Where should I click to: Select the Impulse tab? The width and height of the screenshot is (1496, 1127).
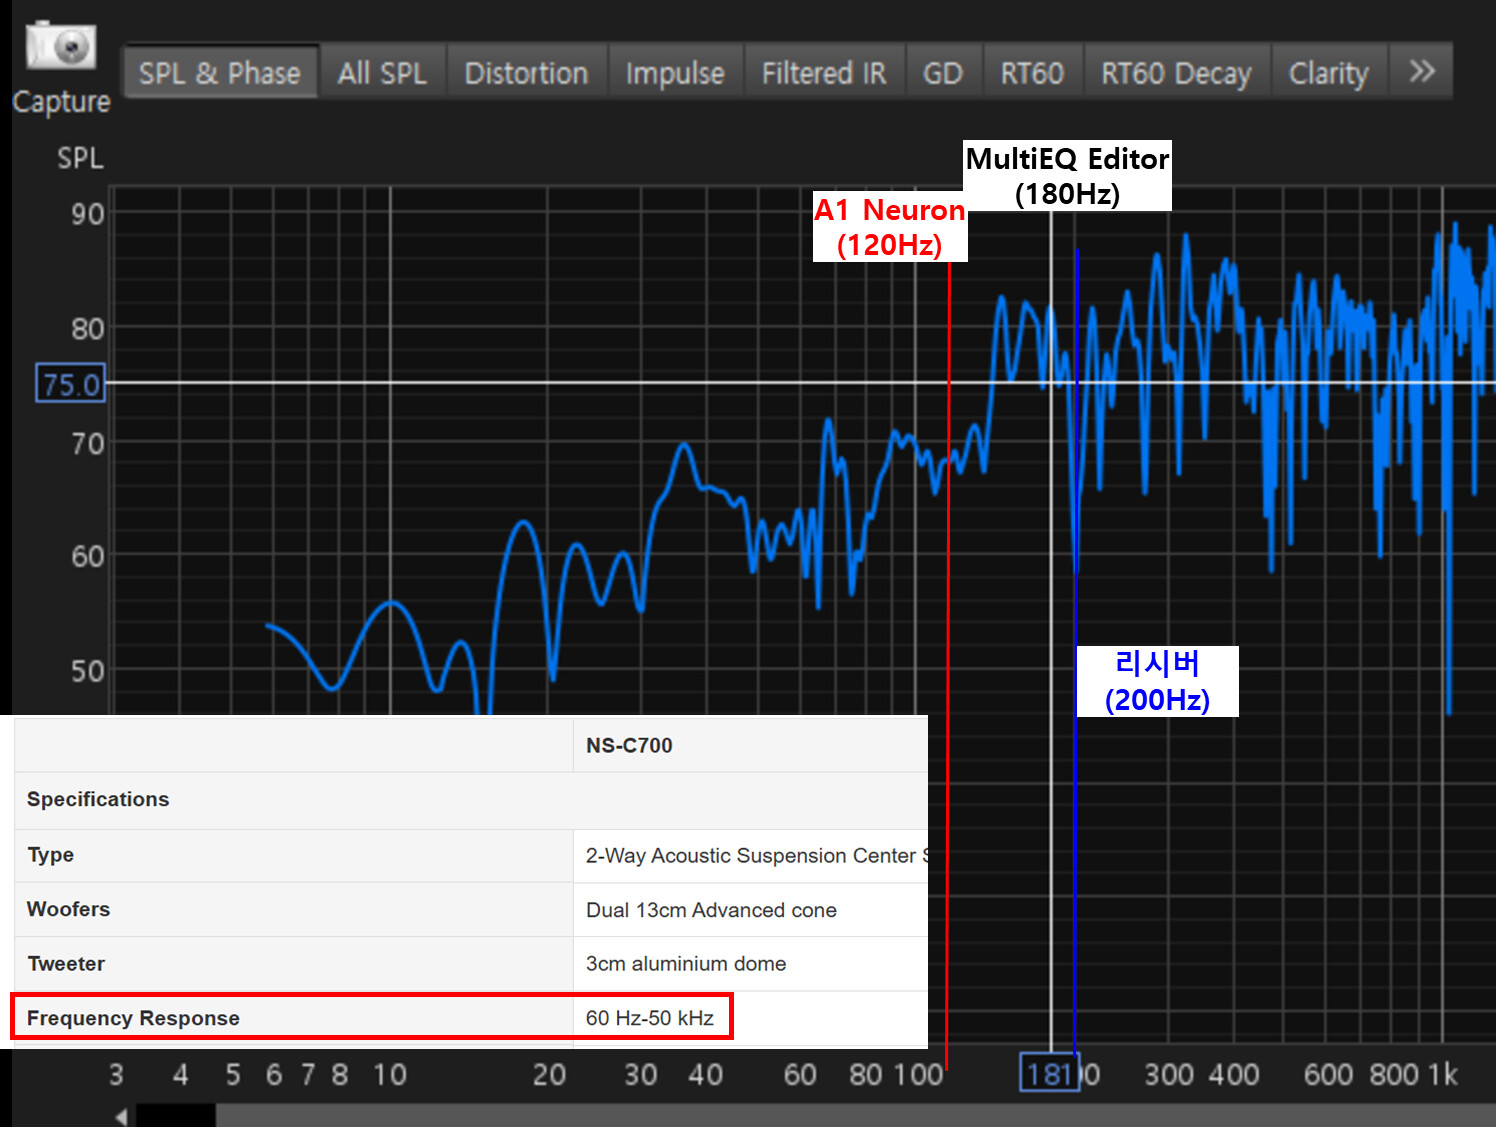(675, 73)
